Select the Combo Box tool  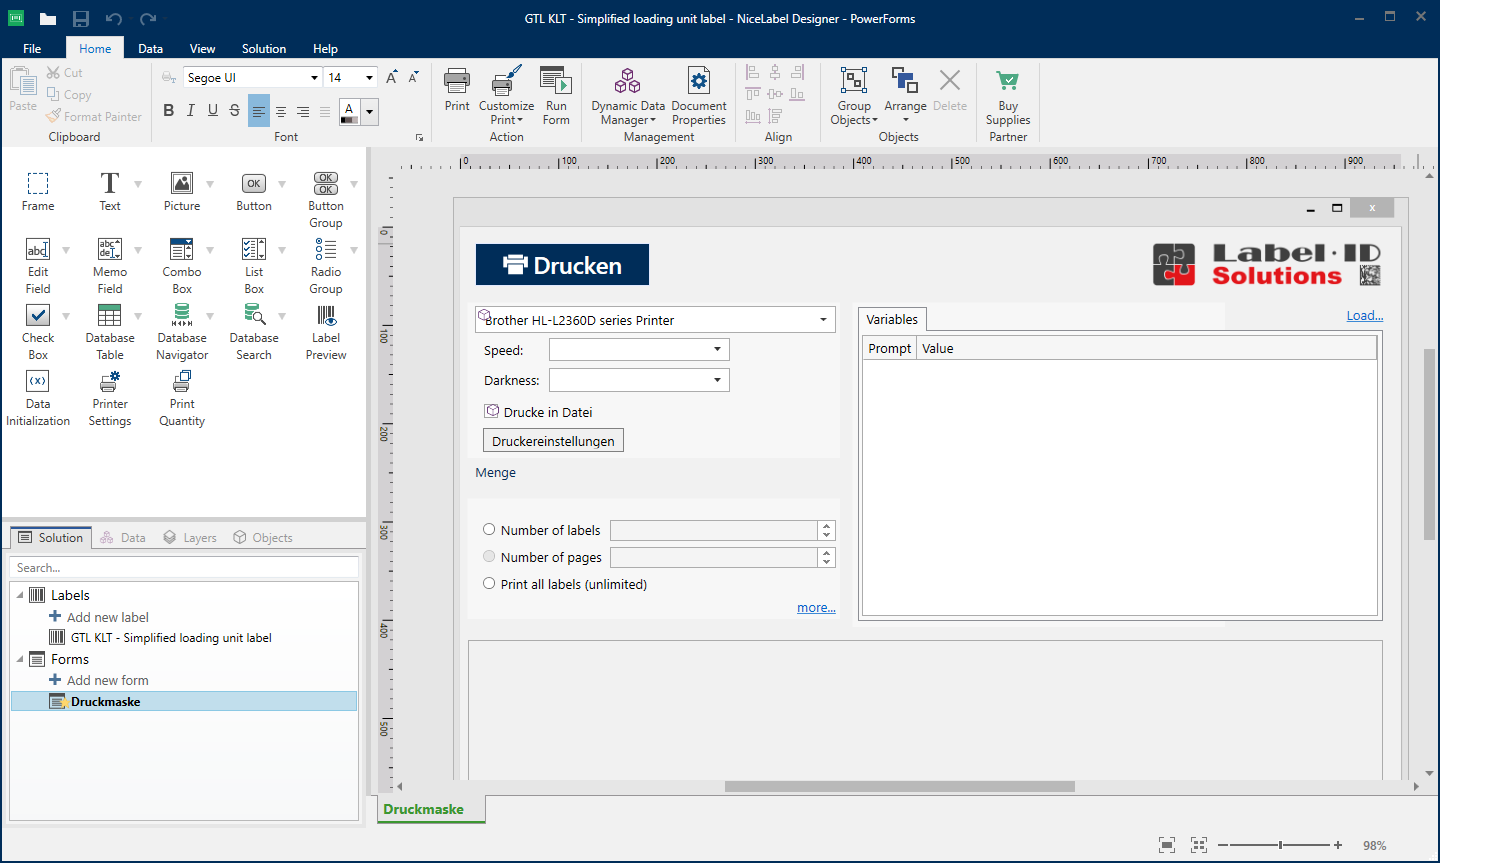(x=182, y=266)
